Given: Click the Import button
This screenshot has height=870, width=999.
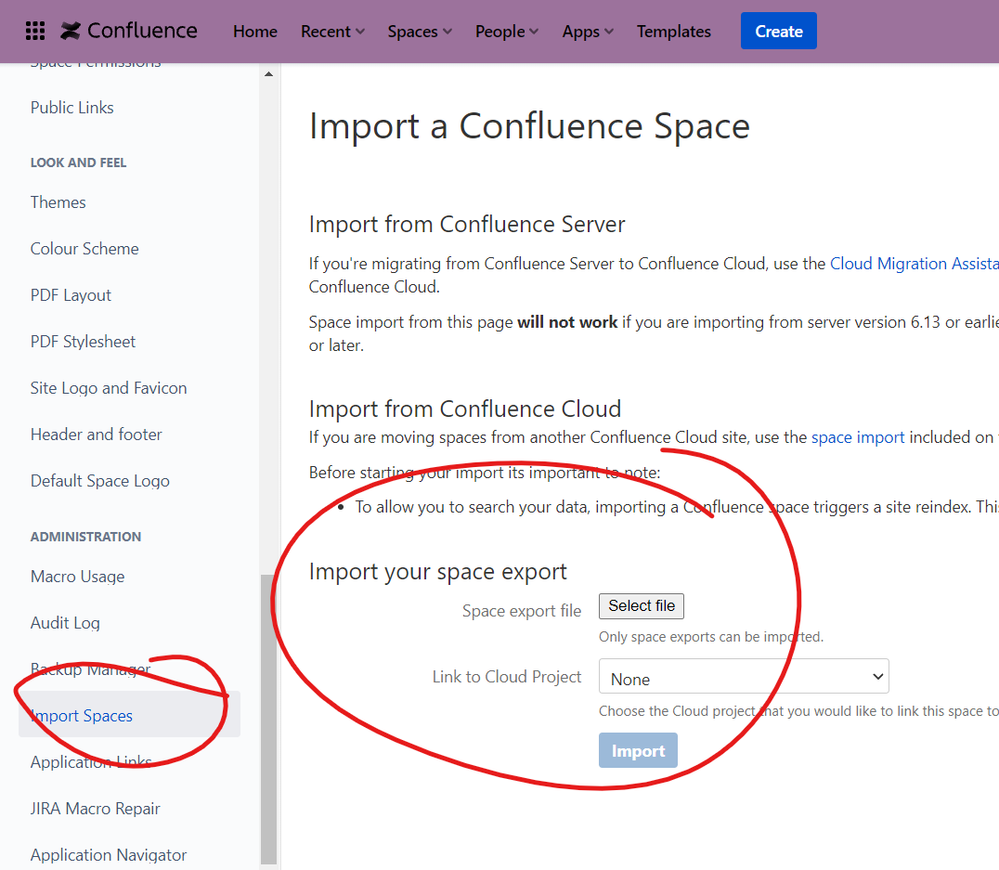Looking at the screenshot, I should click(x=637, y=750).
